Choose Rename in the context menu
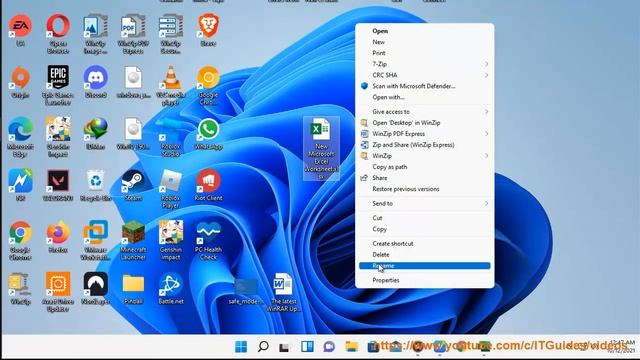Viewport: 640px width, 360px height. pyautogui.click(x=424, y=266)
